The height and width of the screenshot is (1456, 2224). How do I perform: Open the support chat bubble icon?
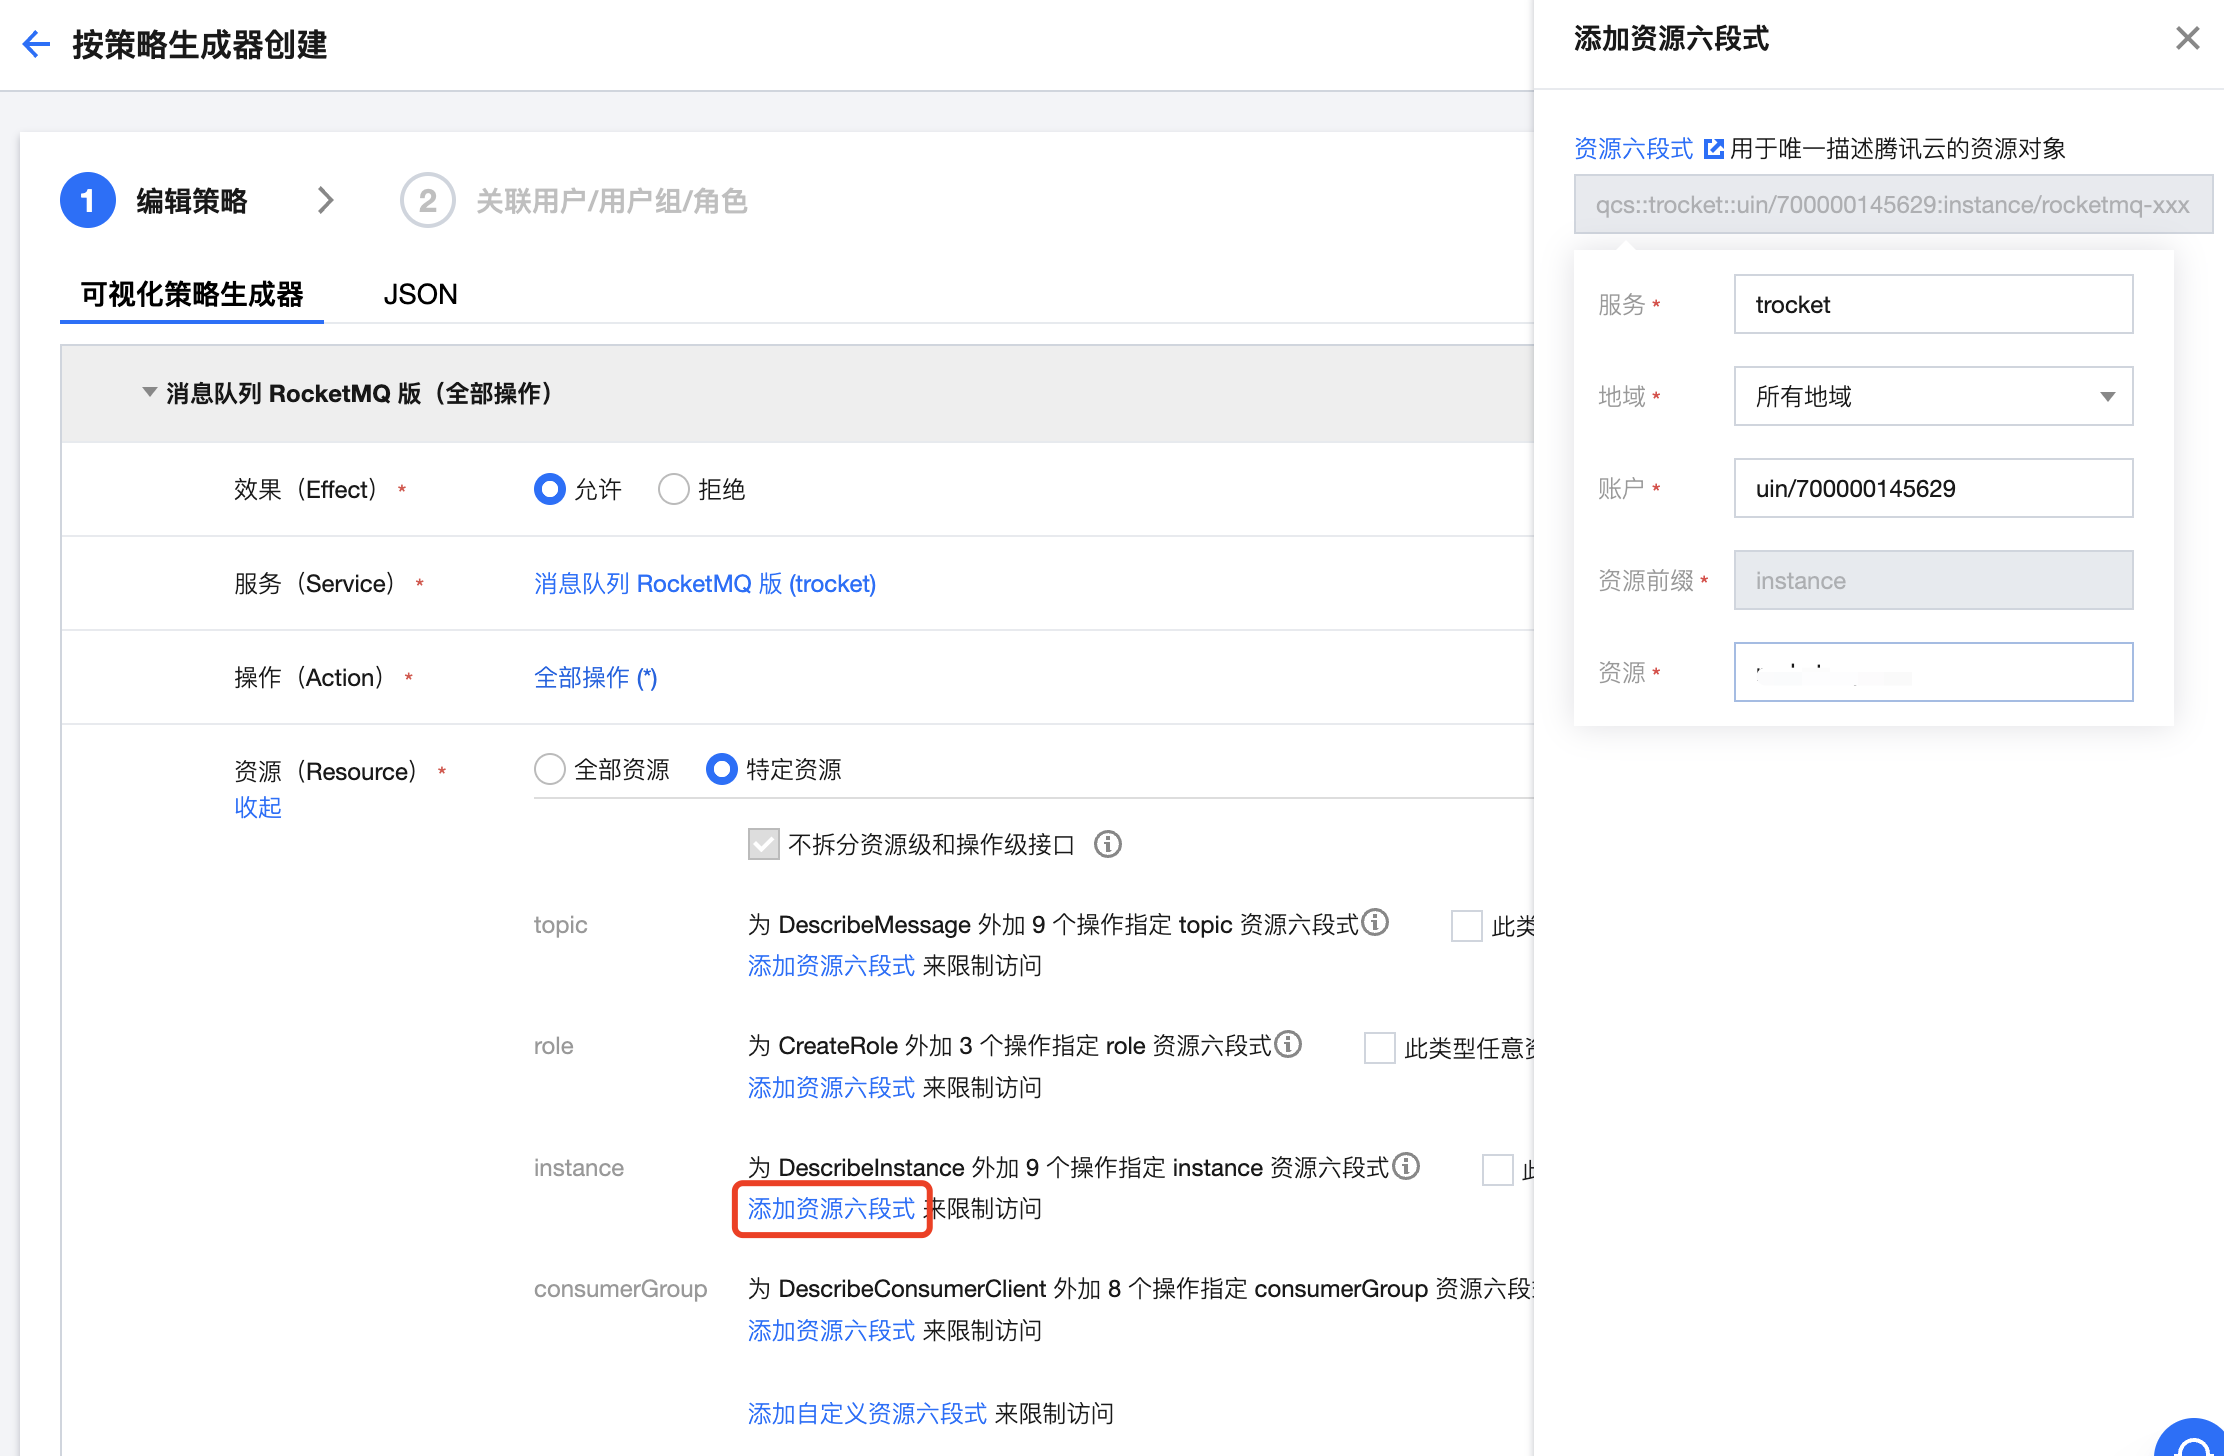2194,1440
